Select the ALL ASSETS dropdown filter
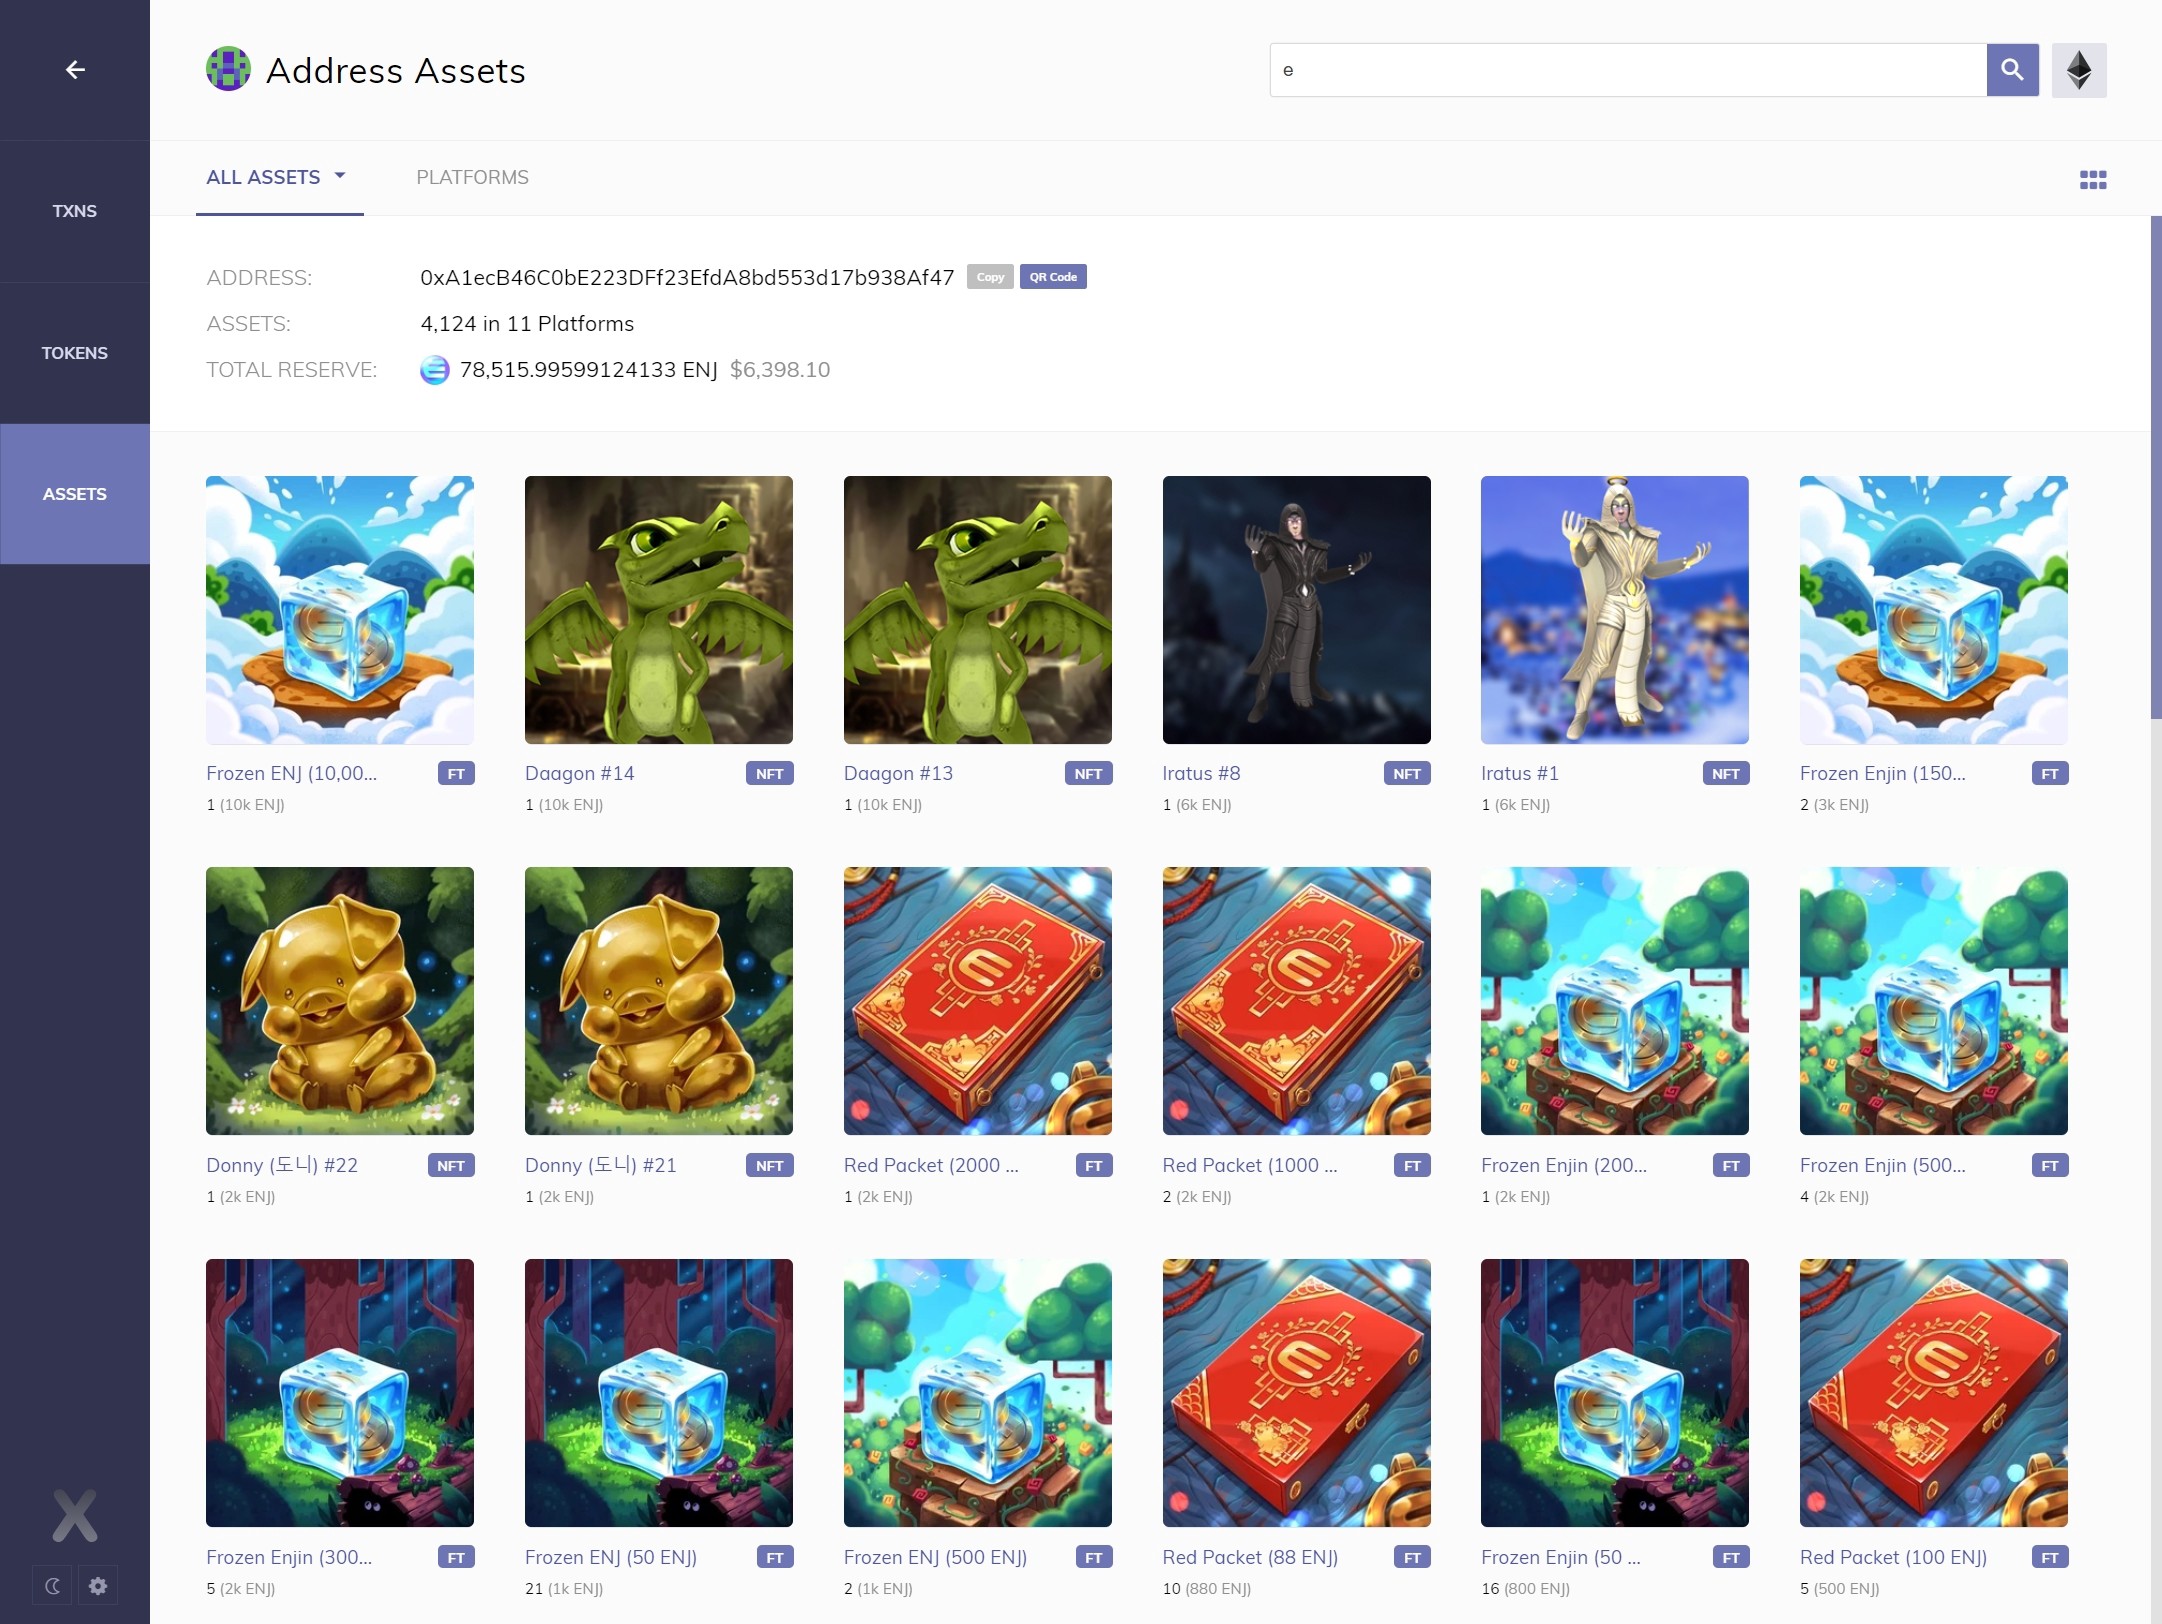 coord(276,176)
